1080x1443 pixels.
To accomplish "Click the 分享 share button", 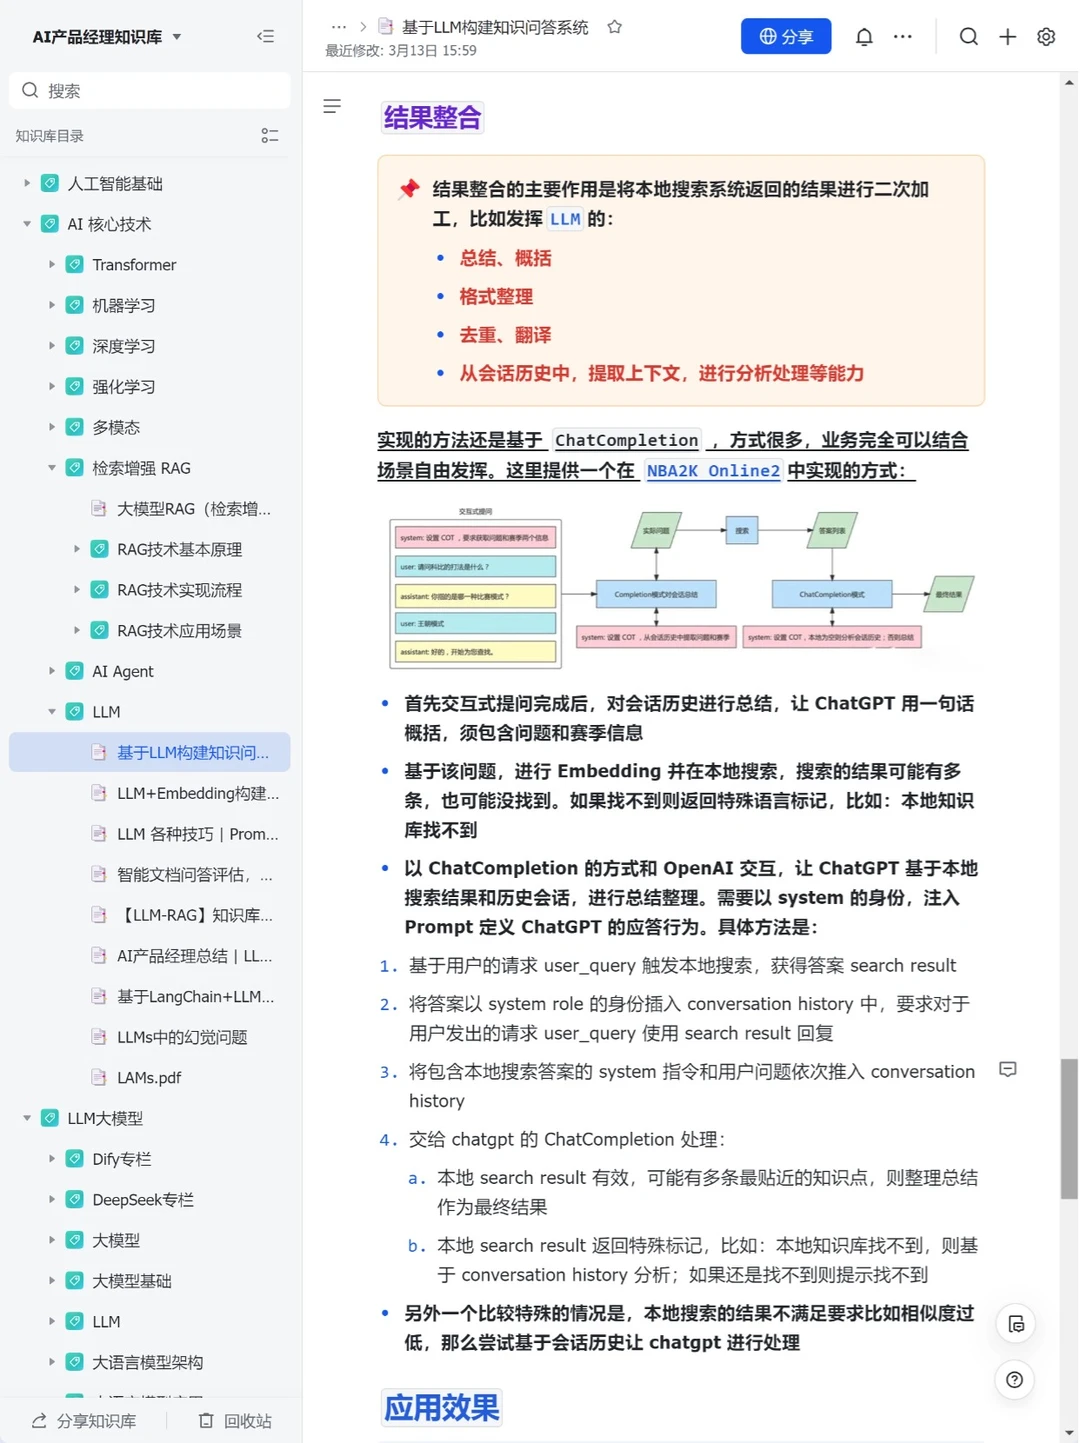I will (x=786, y=36).
